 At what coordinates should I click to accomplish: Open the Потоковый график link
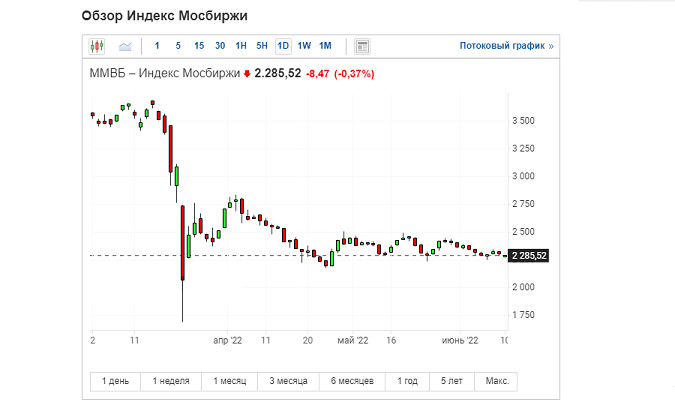click(x=507, y=46)
